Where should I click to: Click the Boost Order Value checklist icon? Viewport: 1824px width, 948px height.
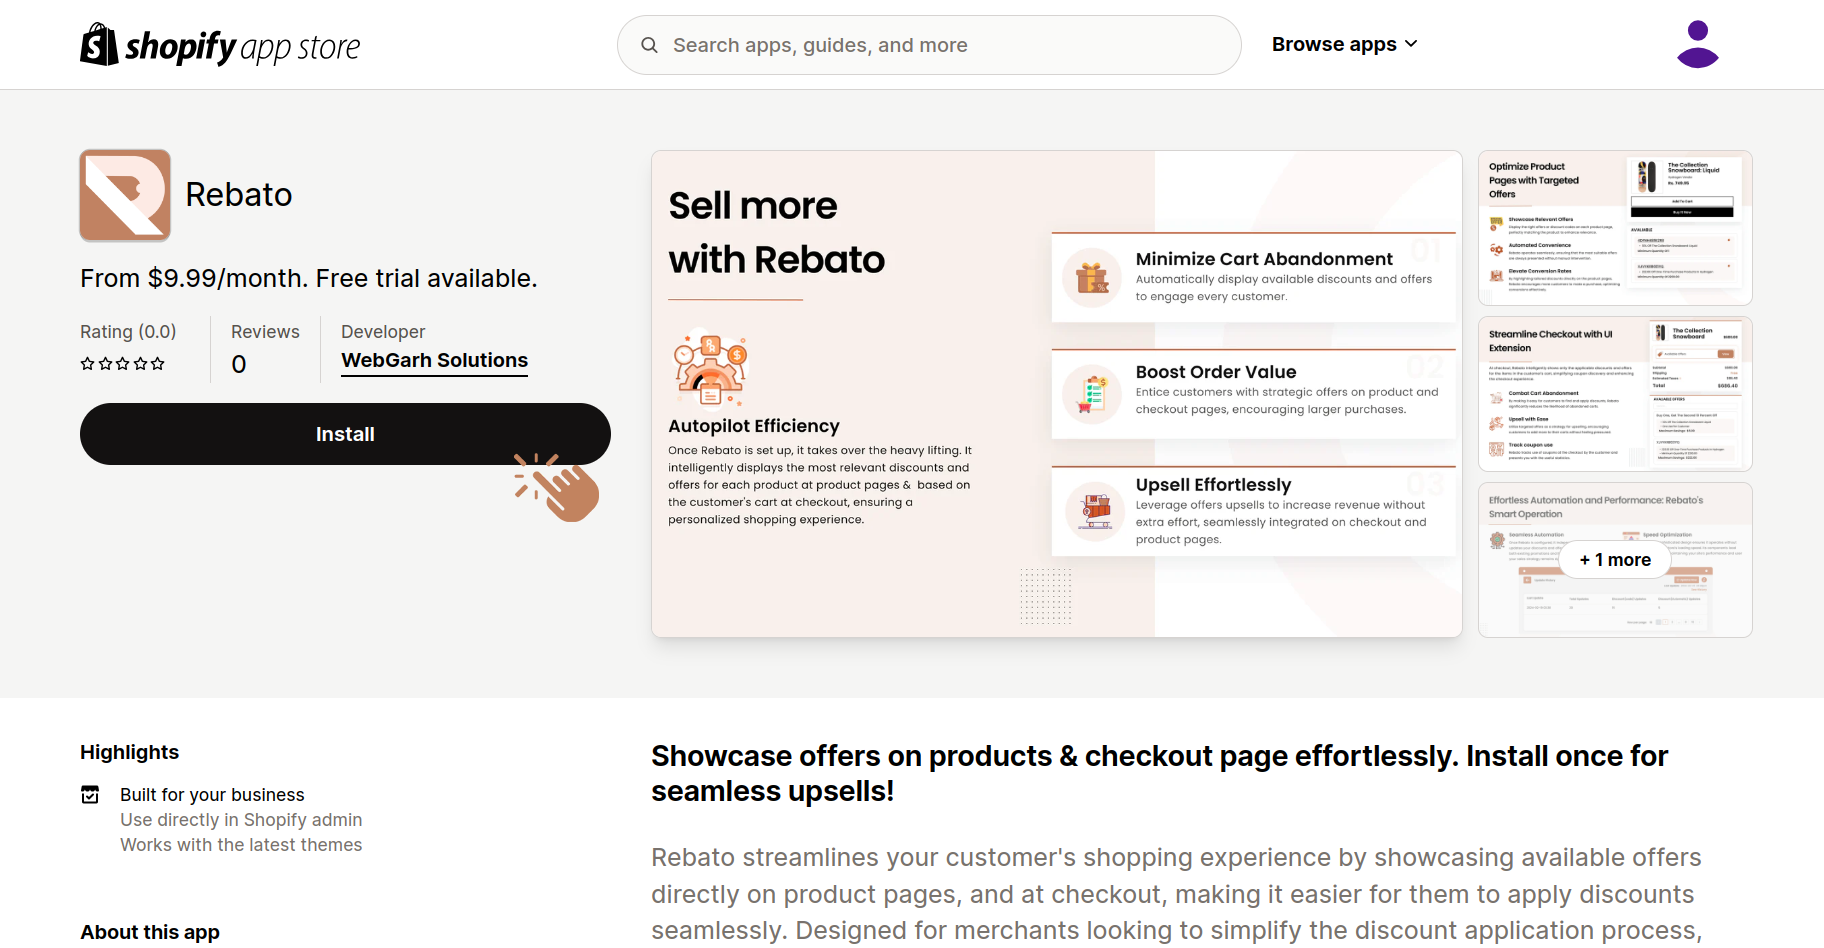pos(1091,394)
